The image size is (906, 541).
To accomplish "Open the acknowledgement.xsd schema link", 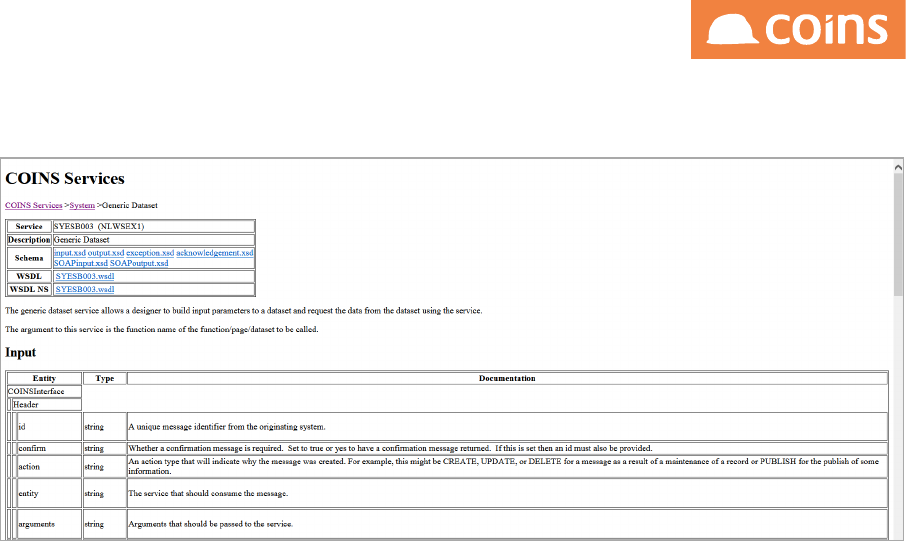I will [x=215, y=253].
